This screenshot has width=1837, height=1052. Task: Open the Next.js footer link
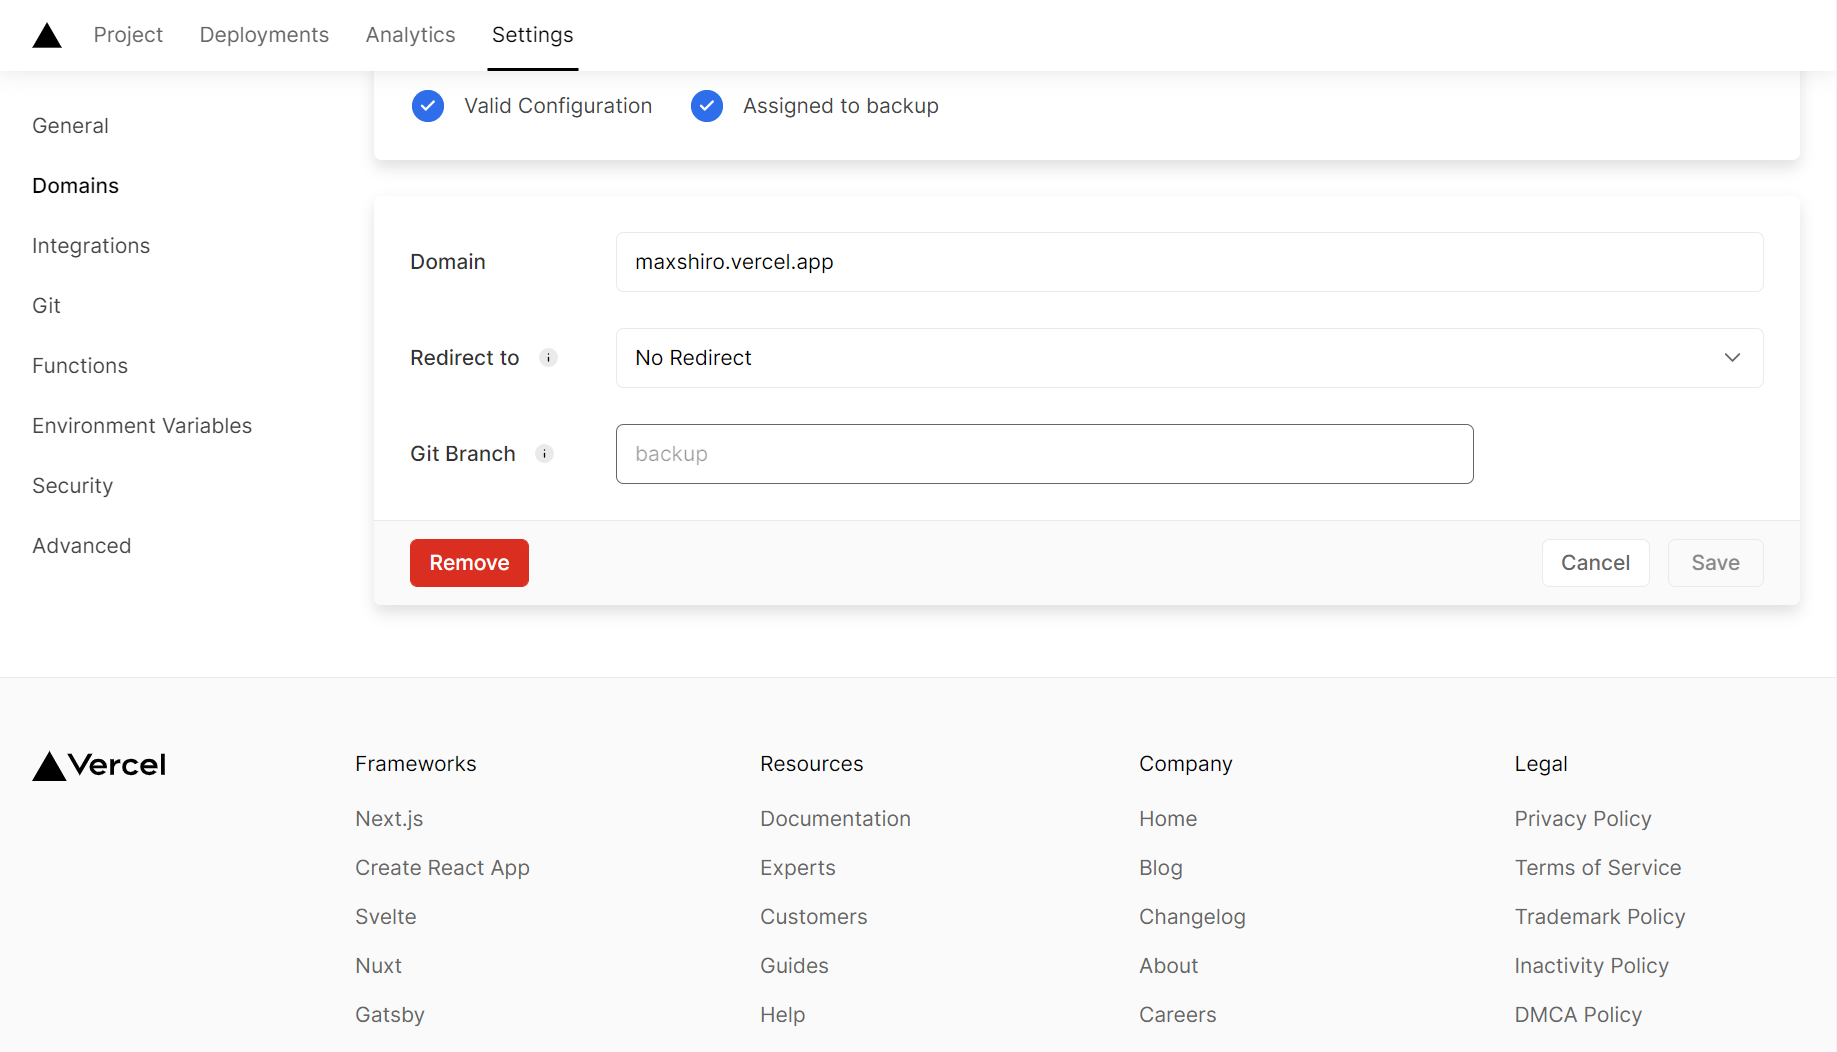point(389,819)
